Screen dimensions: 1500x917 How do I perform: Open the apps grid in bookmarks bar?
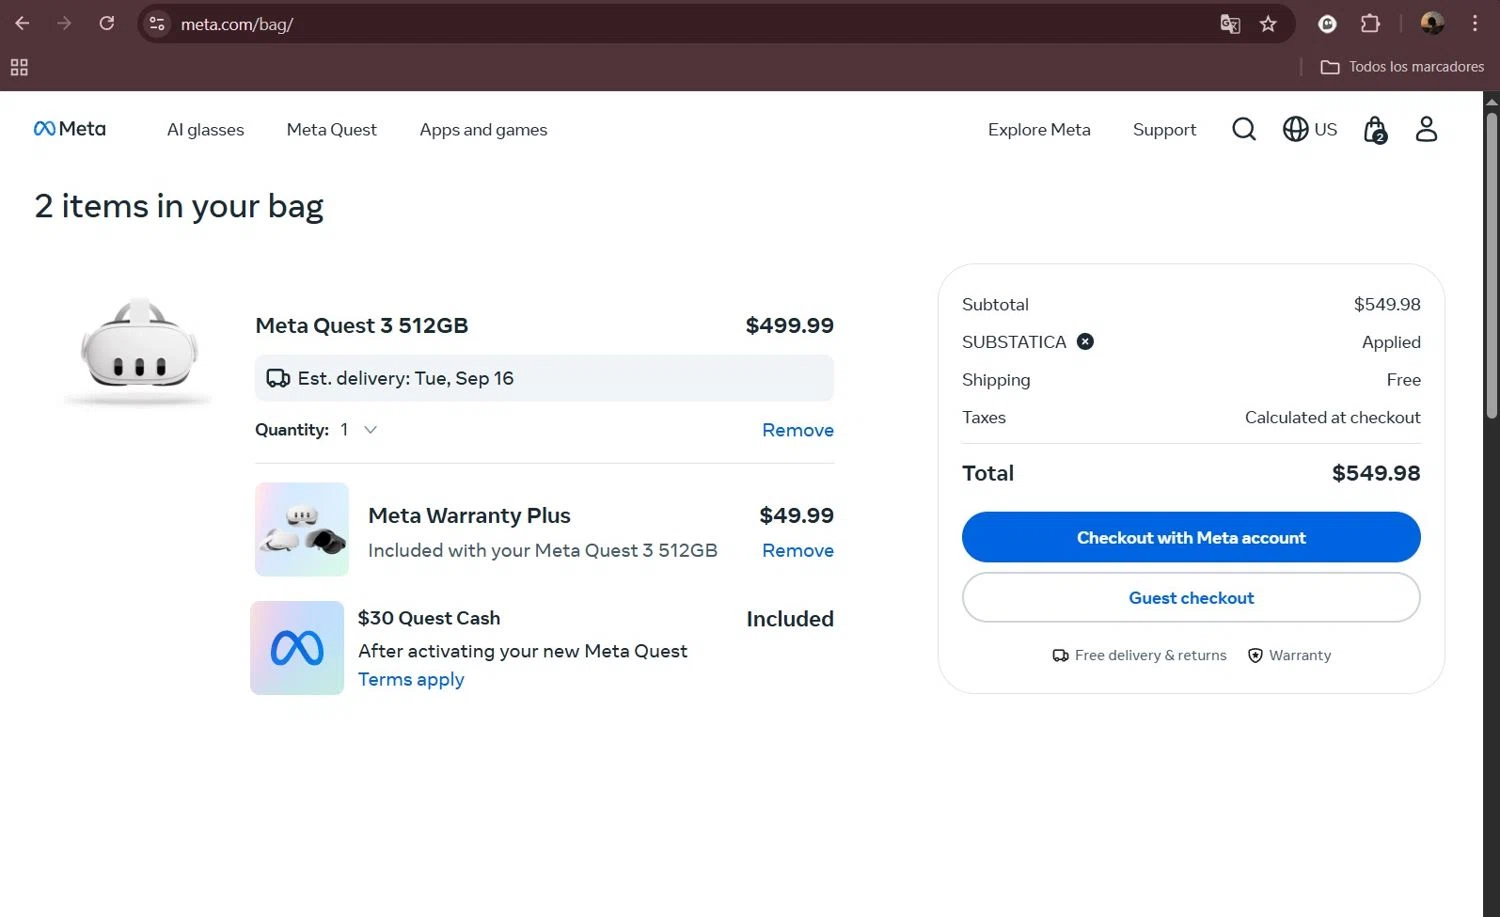[x=19, y=67]
